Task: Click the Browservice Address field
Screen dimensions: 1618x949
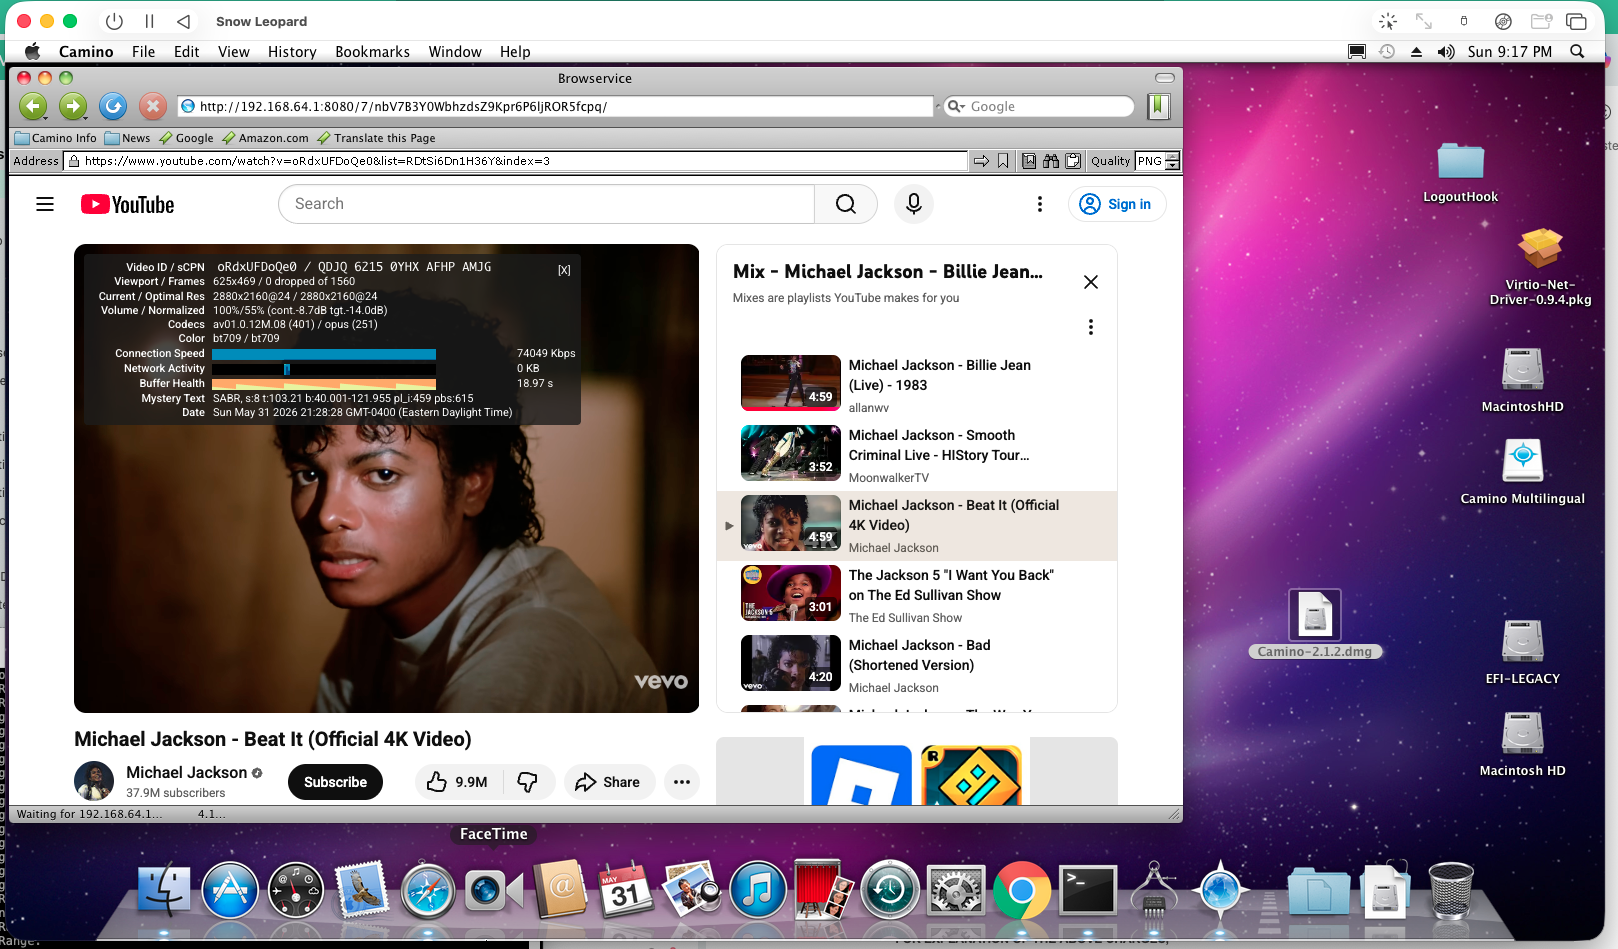Action: 516,161
